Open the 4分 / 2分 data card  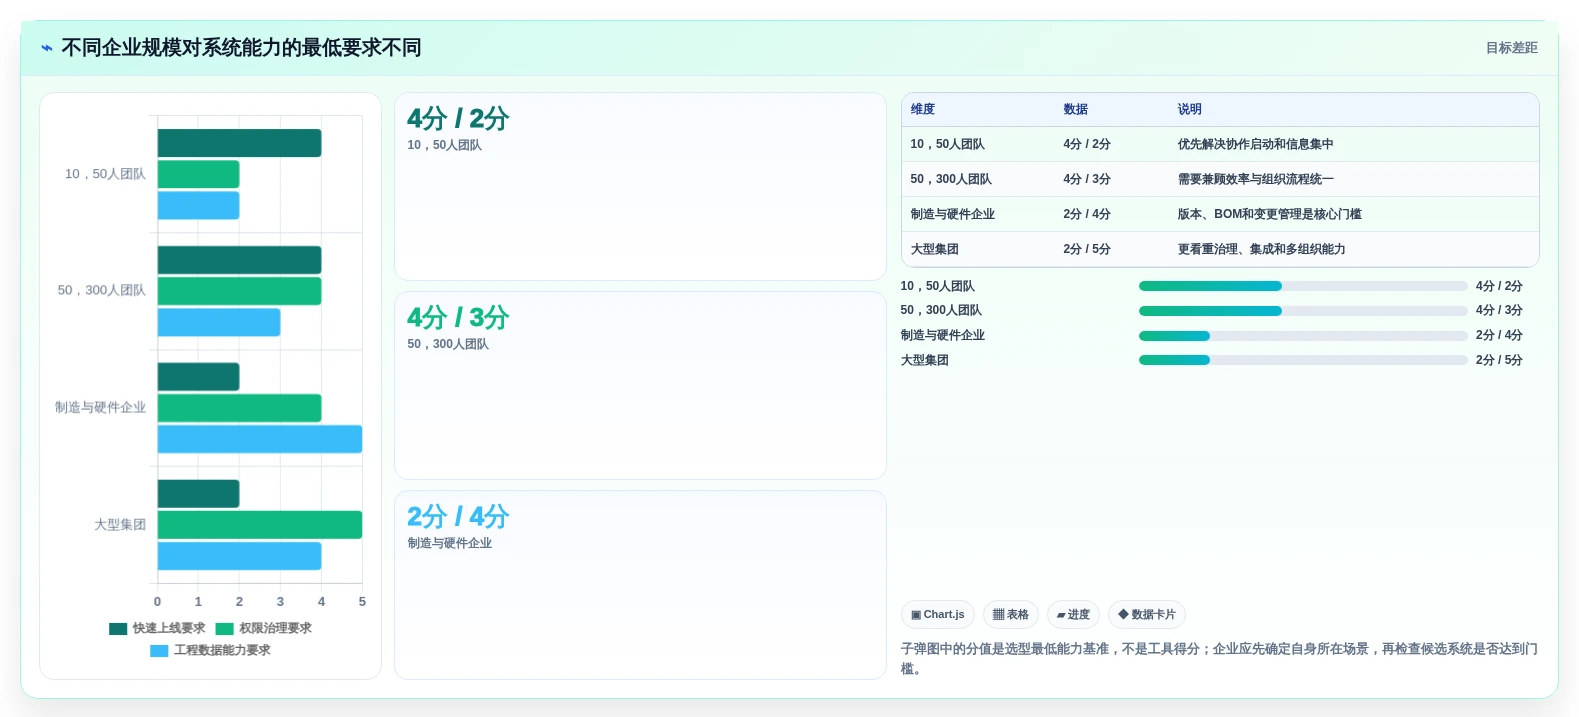pyautogui.click(x=640, y=187)
